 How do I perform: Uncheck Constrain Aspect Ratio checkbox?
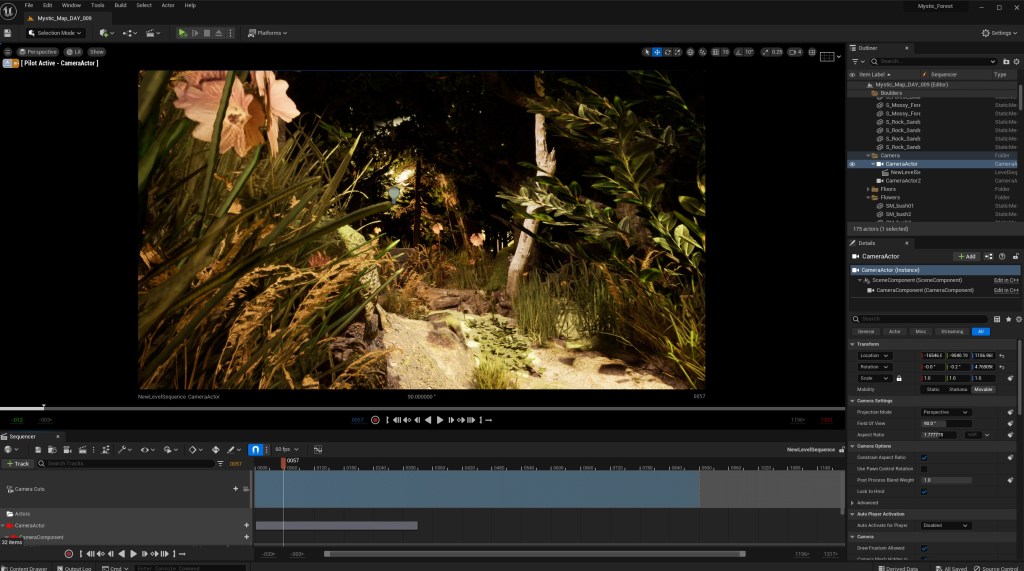coord(923,457)
